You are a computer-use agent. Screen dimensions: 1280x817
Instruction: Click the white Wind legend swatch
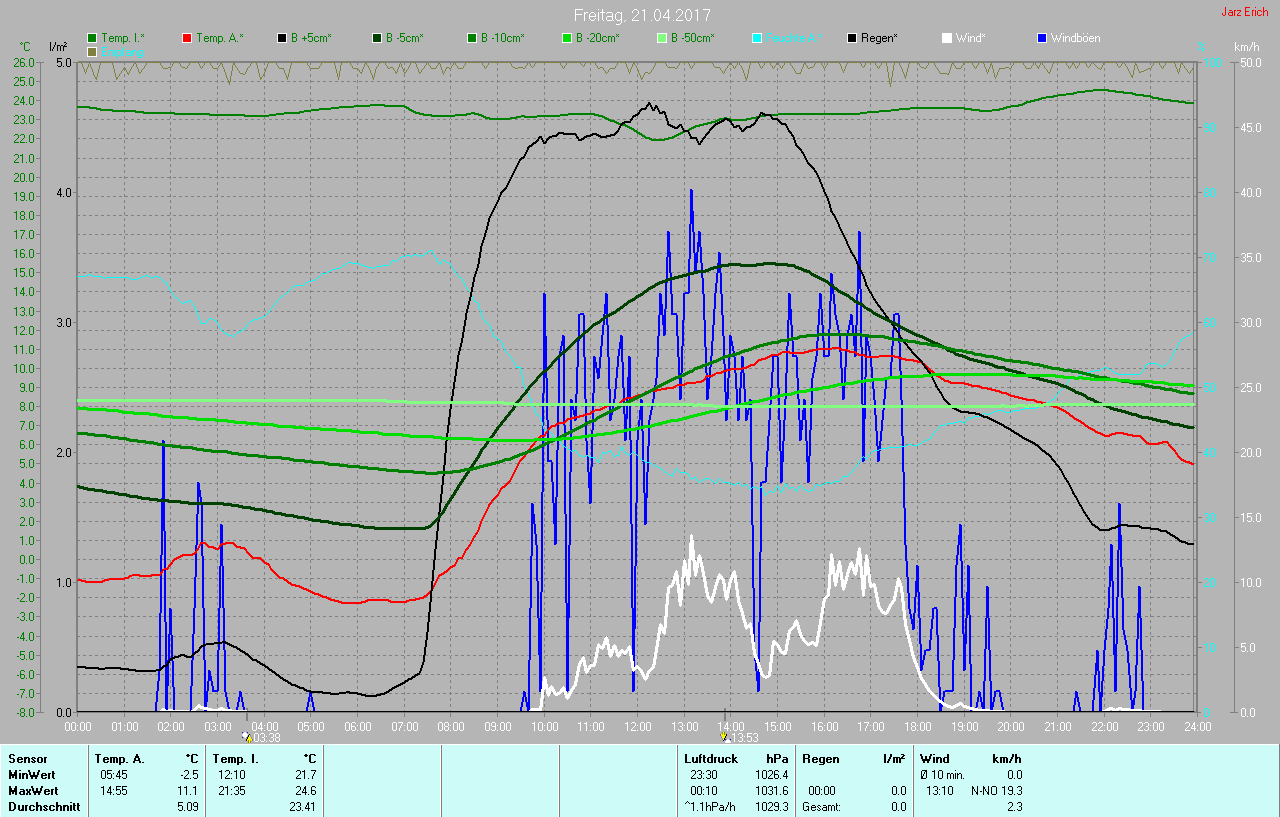(947, 38)
